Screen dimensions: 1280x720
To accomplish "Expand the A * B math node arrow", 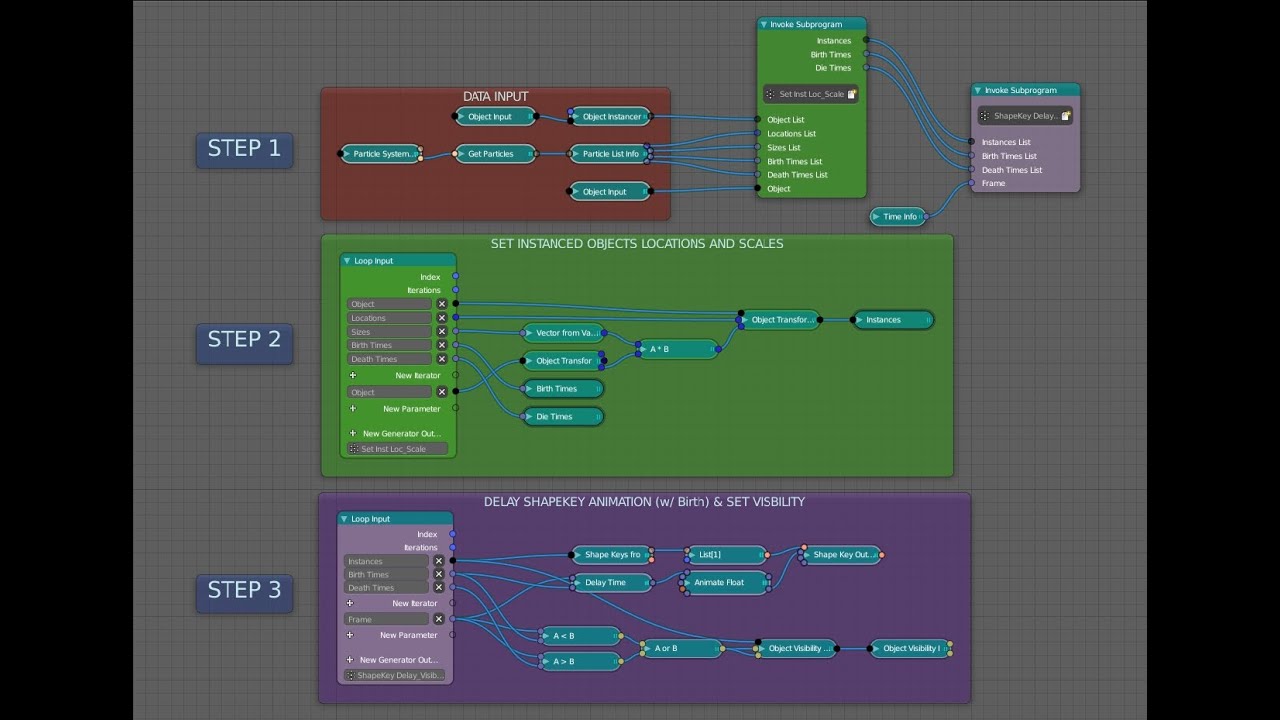I will pos(644,349).
